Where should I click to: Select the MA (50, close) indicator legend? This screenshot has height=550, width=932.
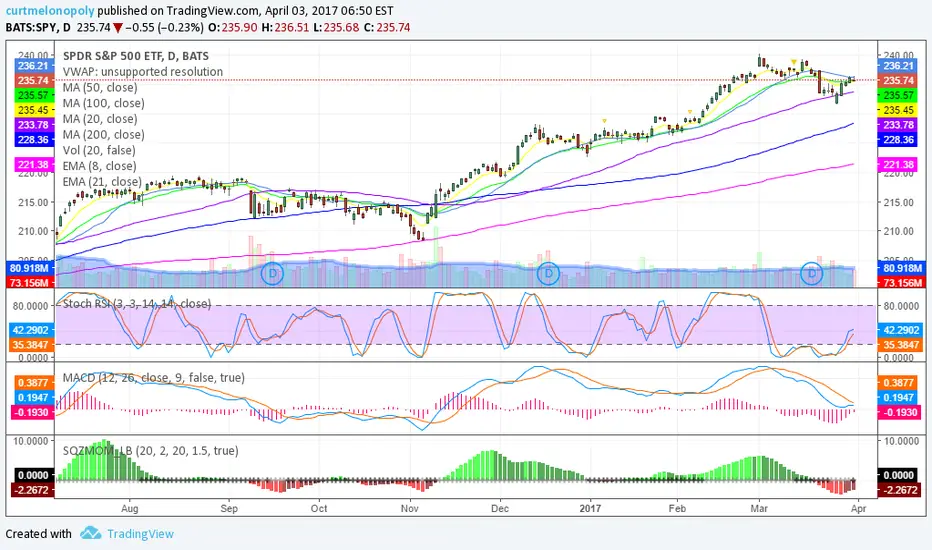pos(100,87)
